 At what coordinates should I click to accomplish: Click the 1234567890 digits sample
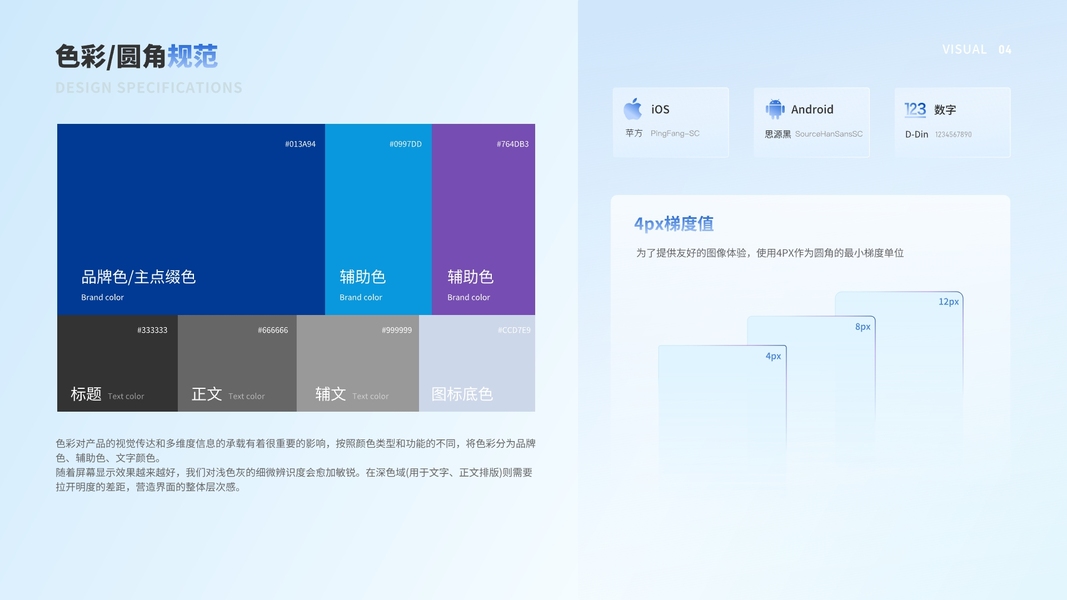(953, 135)
